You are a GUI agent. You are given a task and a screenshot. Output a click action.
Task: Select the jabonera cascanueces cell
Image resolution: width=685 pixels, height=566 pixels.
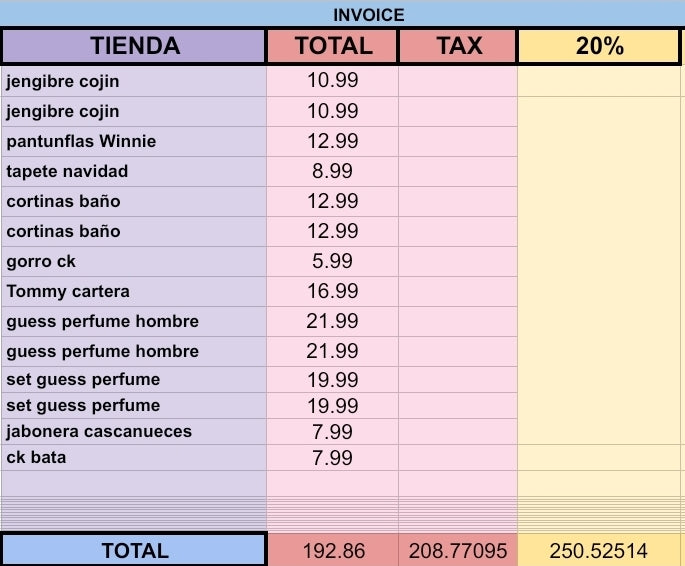(134, 431)
